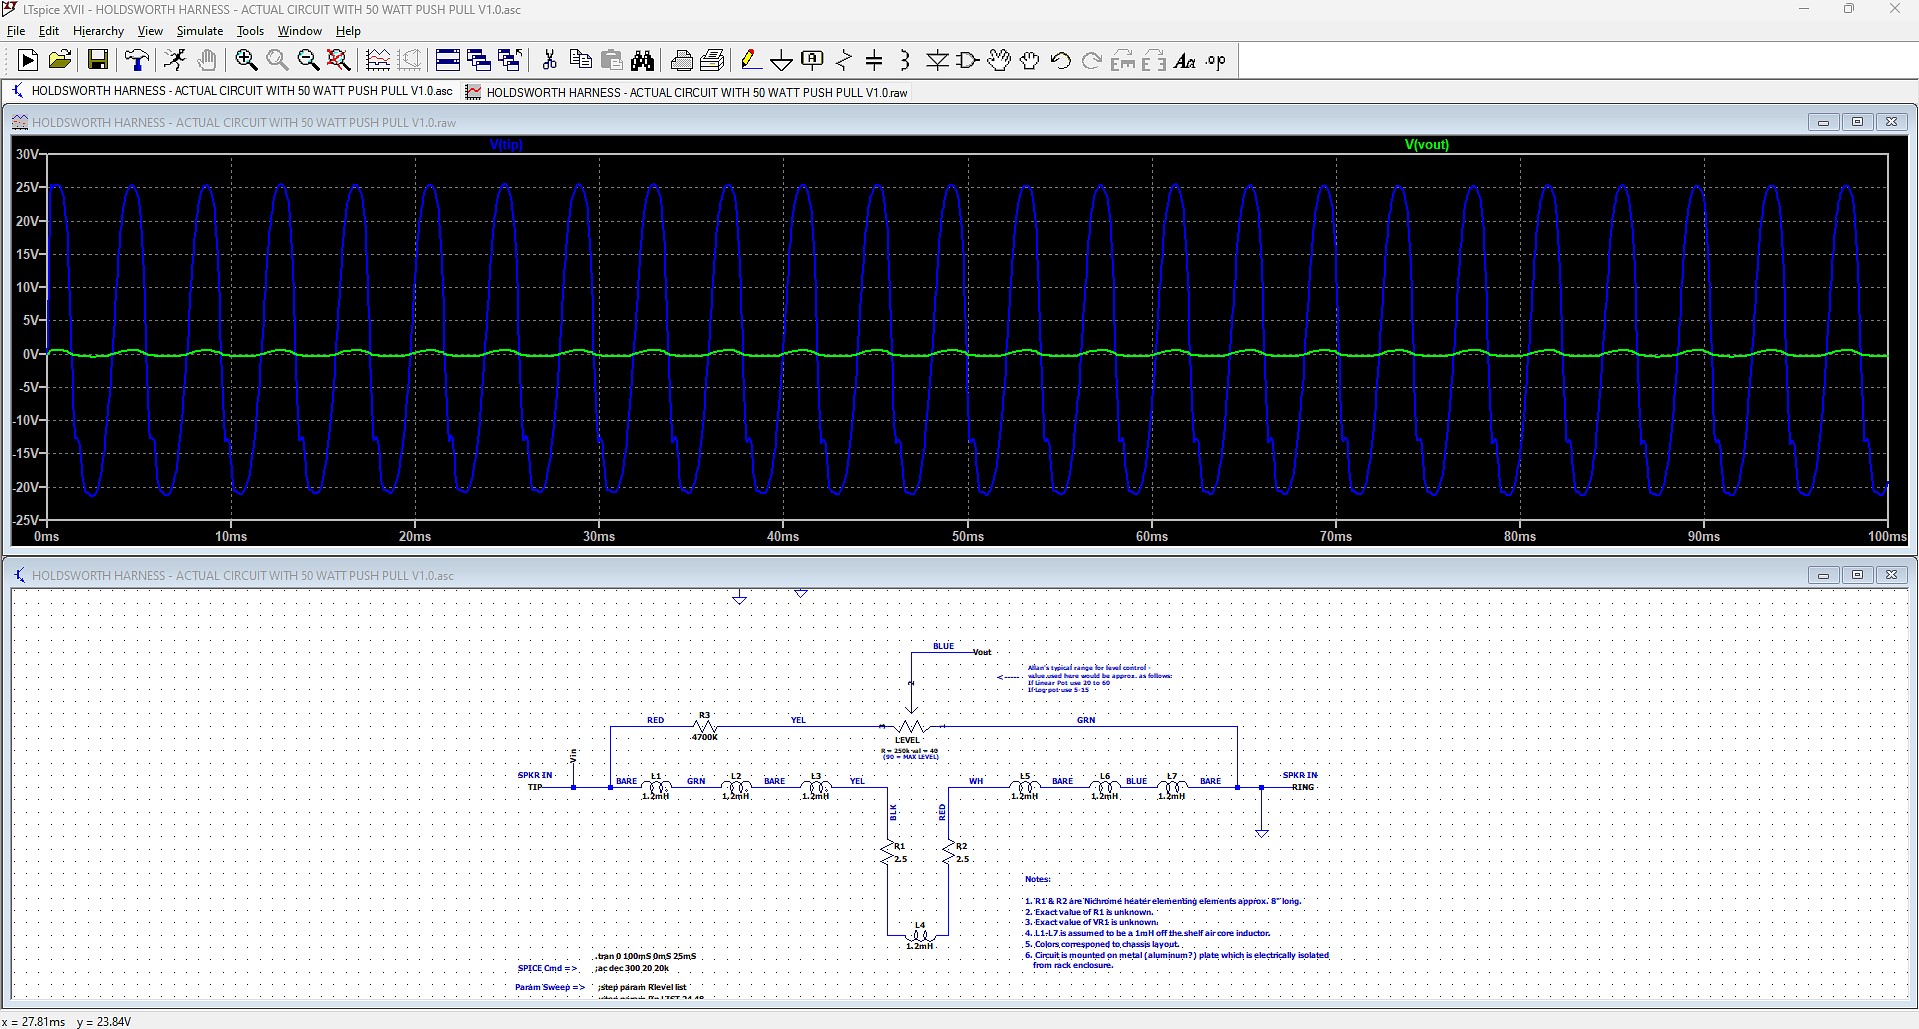Screen dimensions: 1919x1029
Task: Click the Find binoculars icon
Action: coord(643,61)
